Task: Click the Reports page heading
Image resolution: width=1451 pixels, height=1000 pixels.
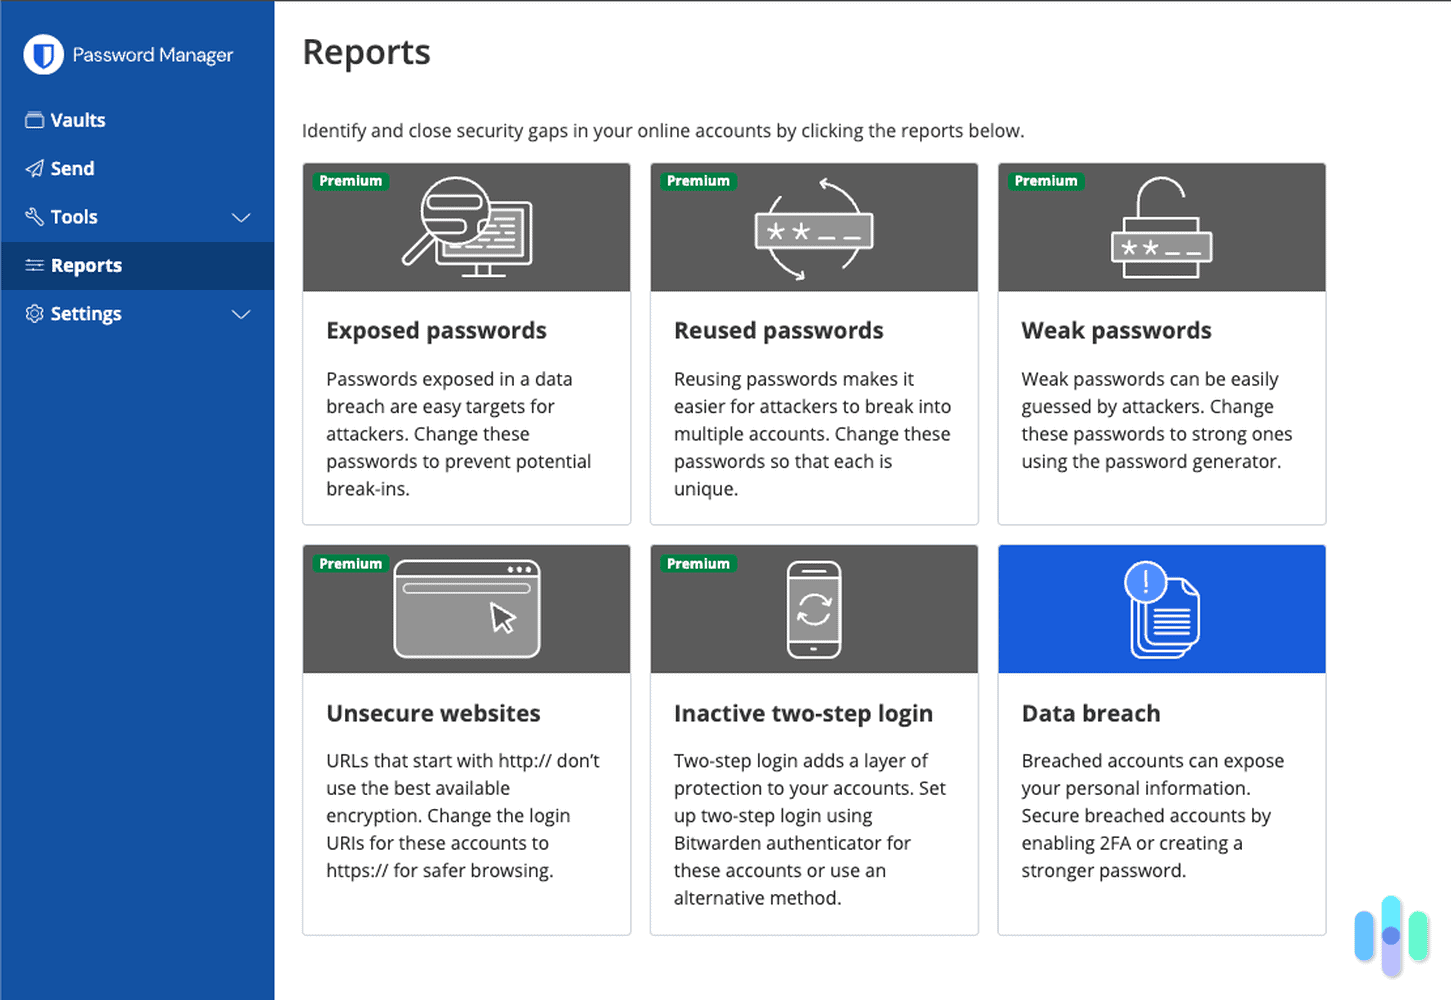Action: click(x=367, y=52)
